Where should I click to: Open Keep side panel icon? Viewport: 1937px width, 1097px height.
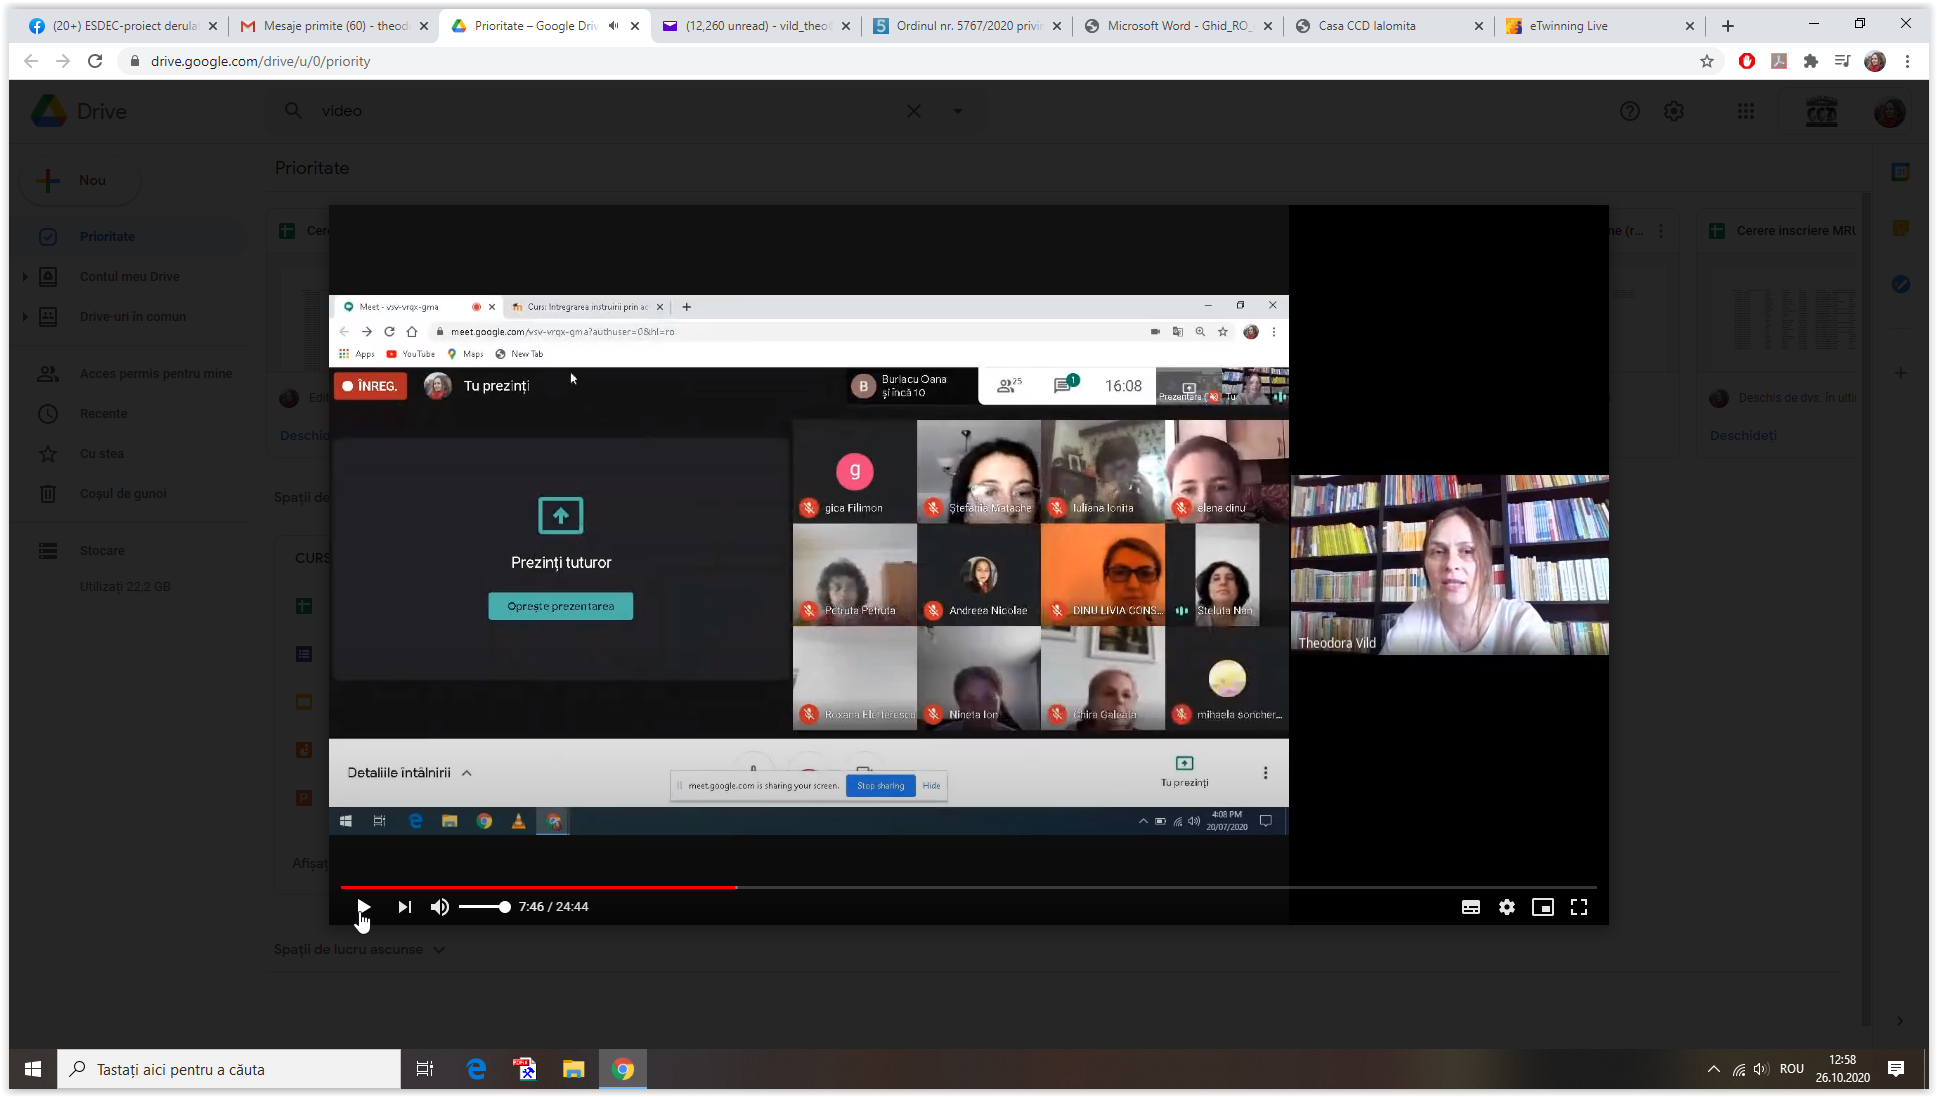coord(1901,228)
